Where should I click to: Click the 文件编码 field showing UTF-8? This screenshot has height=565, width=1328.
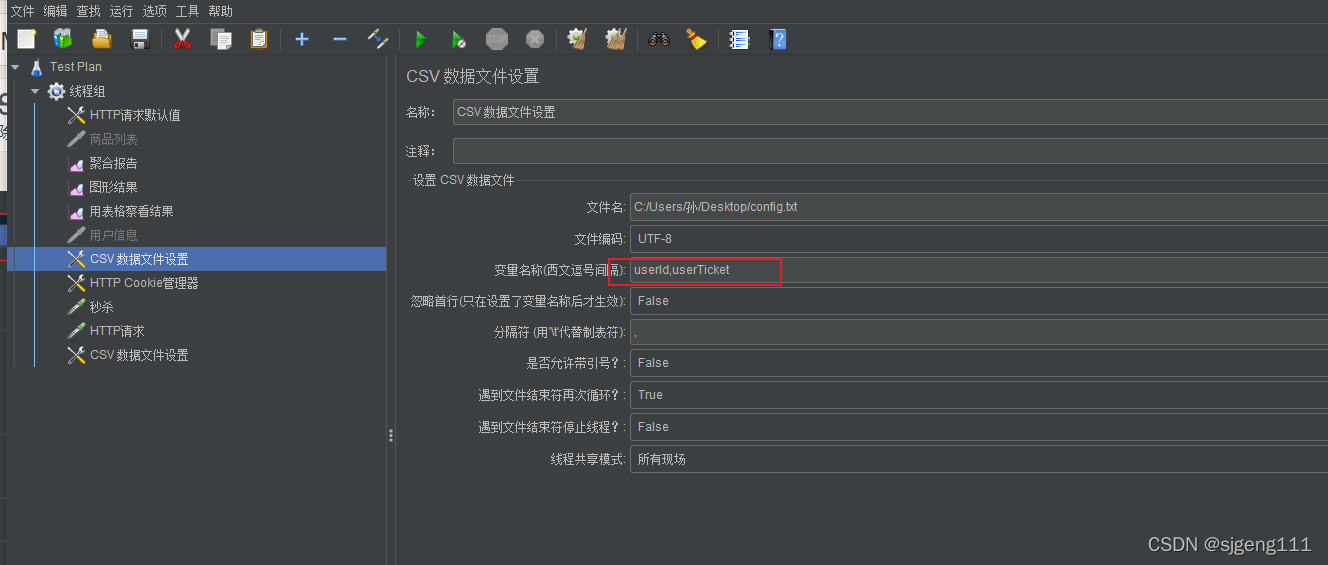tap(979, 239)
